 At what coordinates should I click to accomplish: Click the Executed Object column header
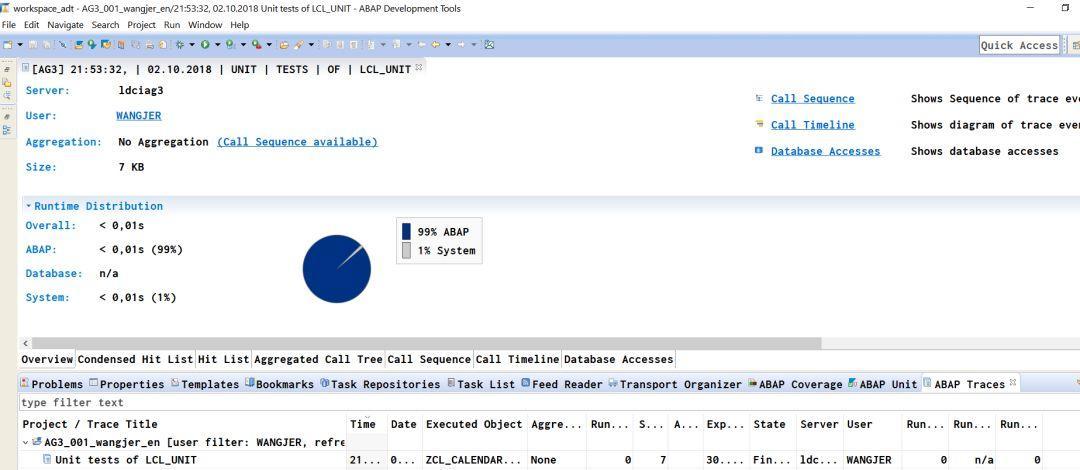click(474, 424)
